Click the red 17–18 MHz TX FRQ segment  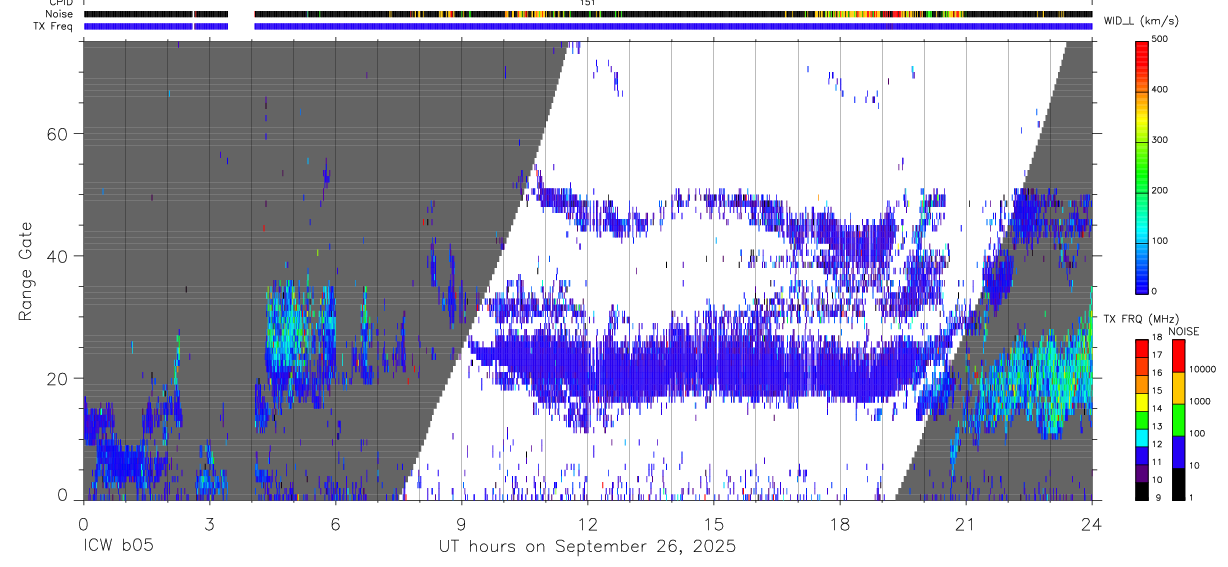(1142, 348)
